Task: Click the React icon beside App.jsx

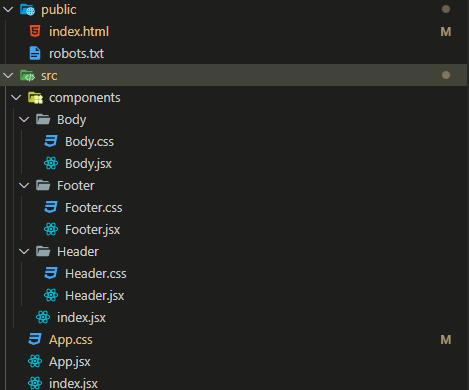Action: coord(35,361)
